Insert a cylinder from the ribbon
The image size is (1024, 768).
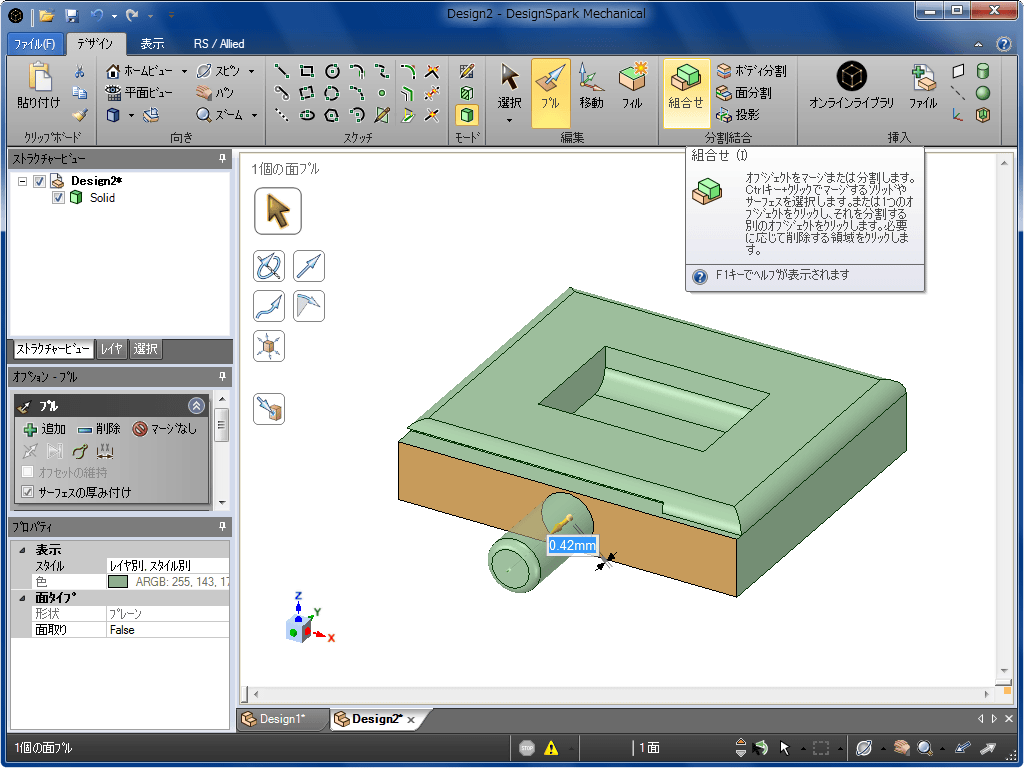(x=983, y=71)
